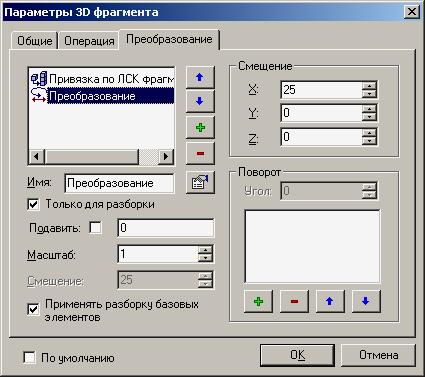Open properties icon next to Имя field
Screen dimensions: 425x377
click(x=200, y=182)
